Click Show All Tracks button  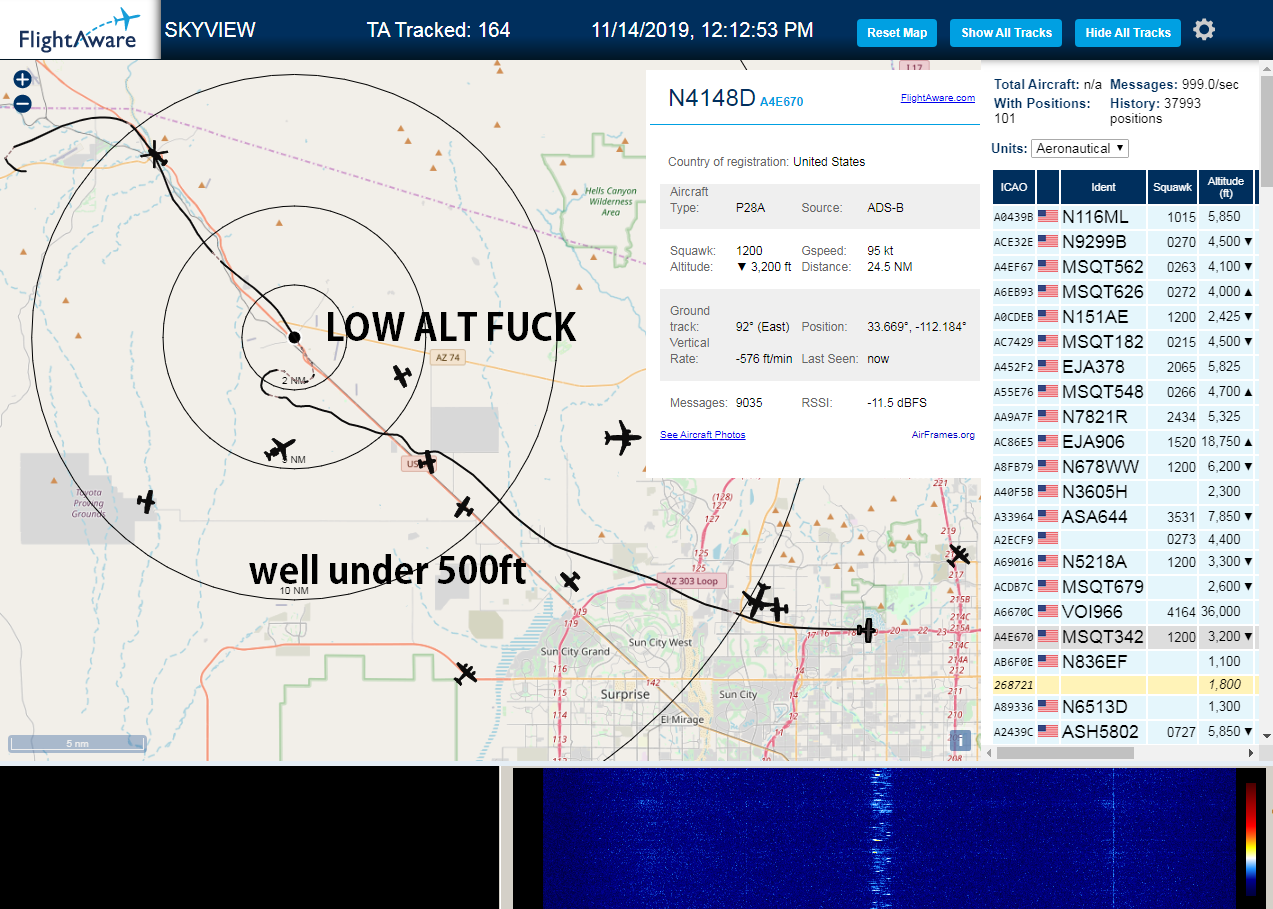(x=1006, y=33)
